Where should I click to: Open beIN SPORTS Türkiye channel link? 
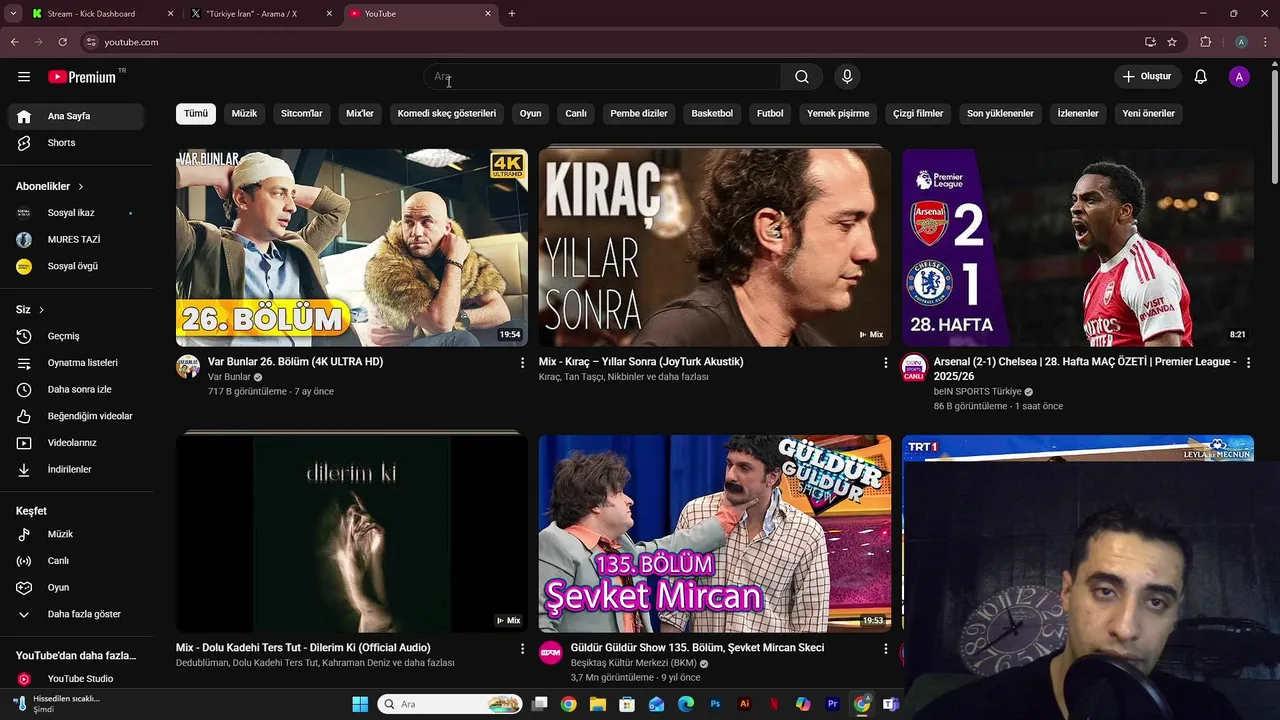977,392
